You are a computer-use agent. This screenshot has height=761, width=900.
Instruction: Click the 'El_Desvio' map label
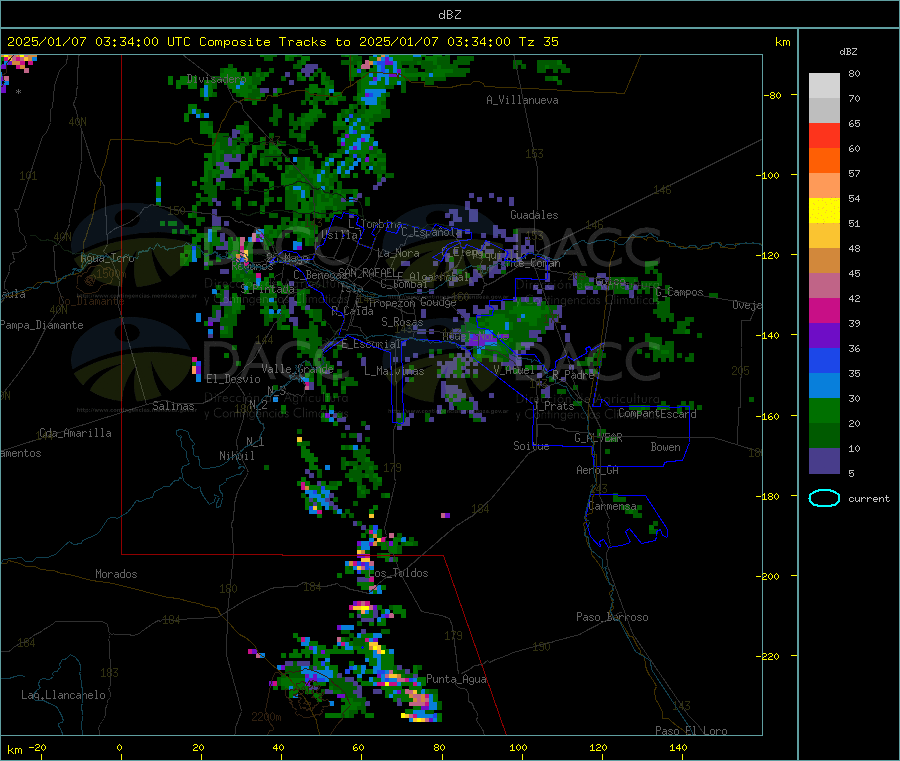point(233,379)
